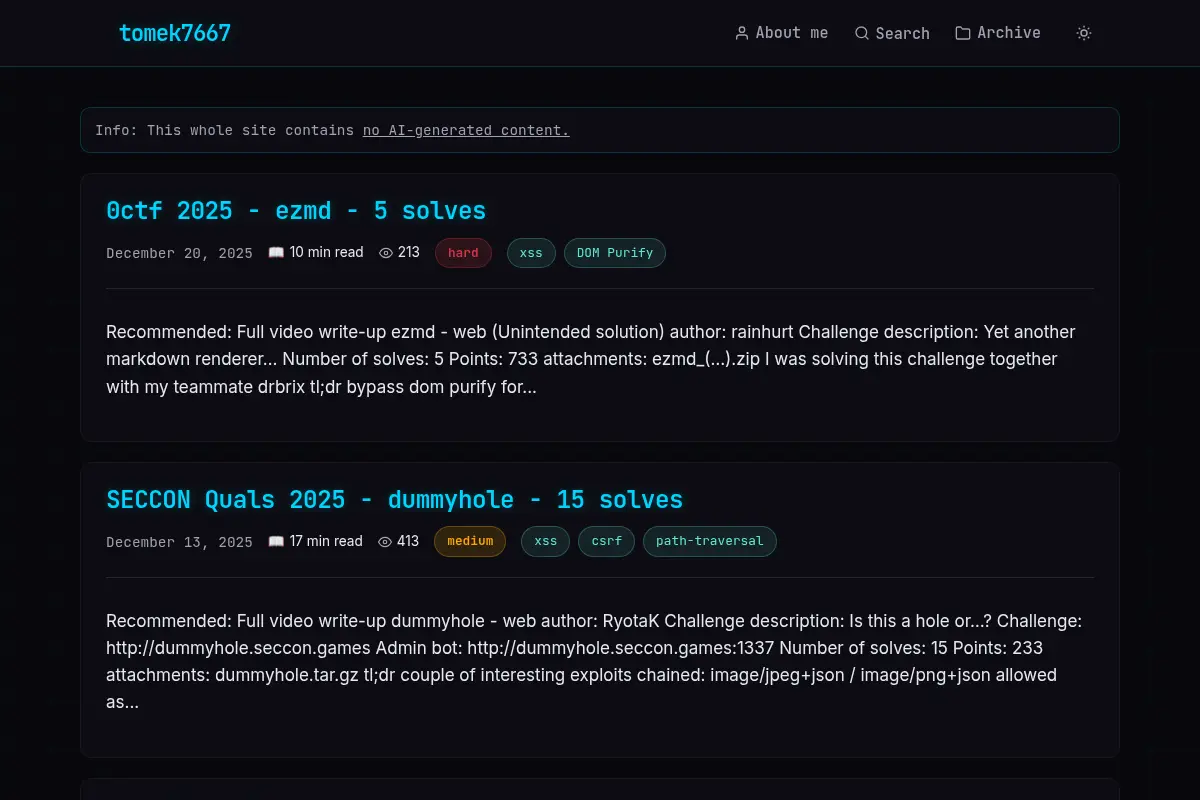This screenshot has width=1200, height=800.
Task: Toggle the light/dark theme sun icon
Action: pos(1084,33)
